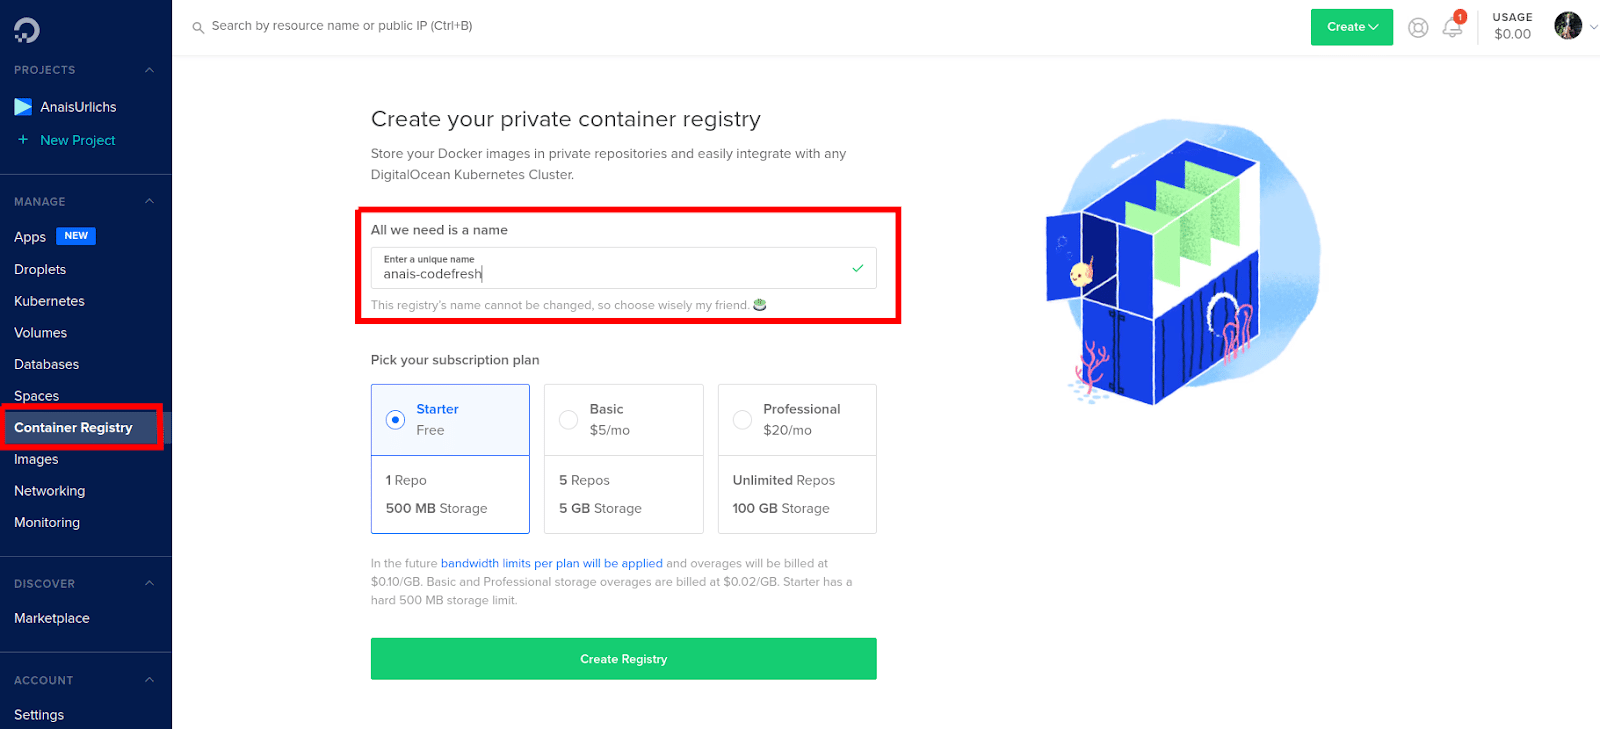Collapse the DISCOVER sidebar section
The width and height of the screenshot is (1600, 729).
[149, 583]
